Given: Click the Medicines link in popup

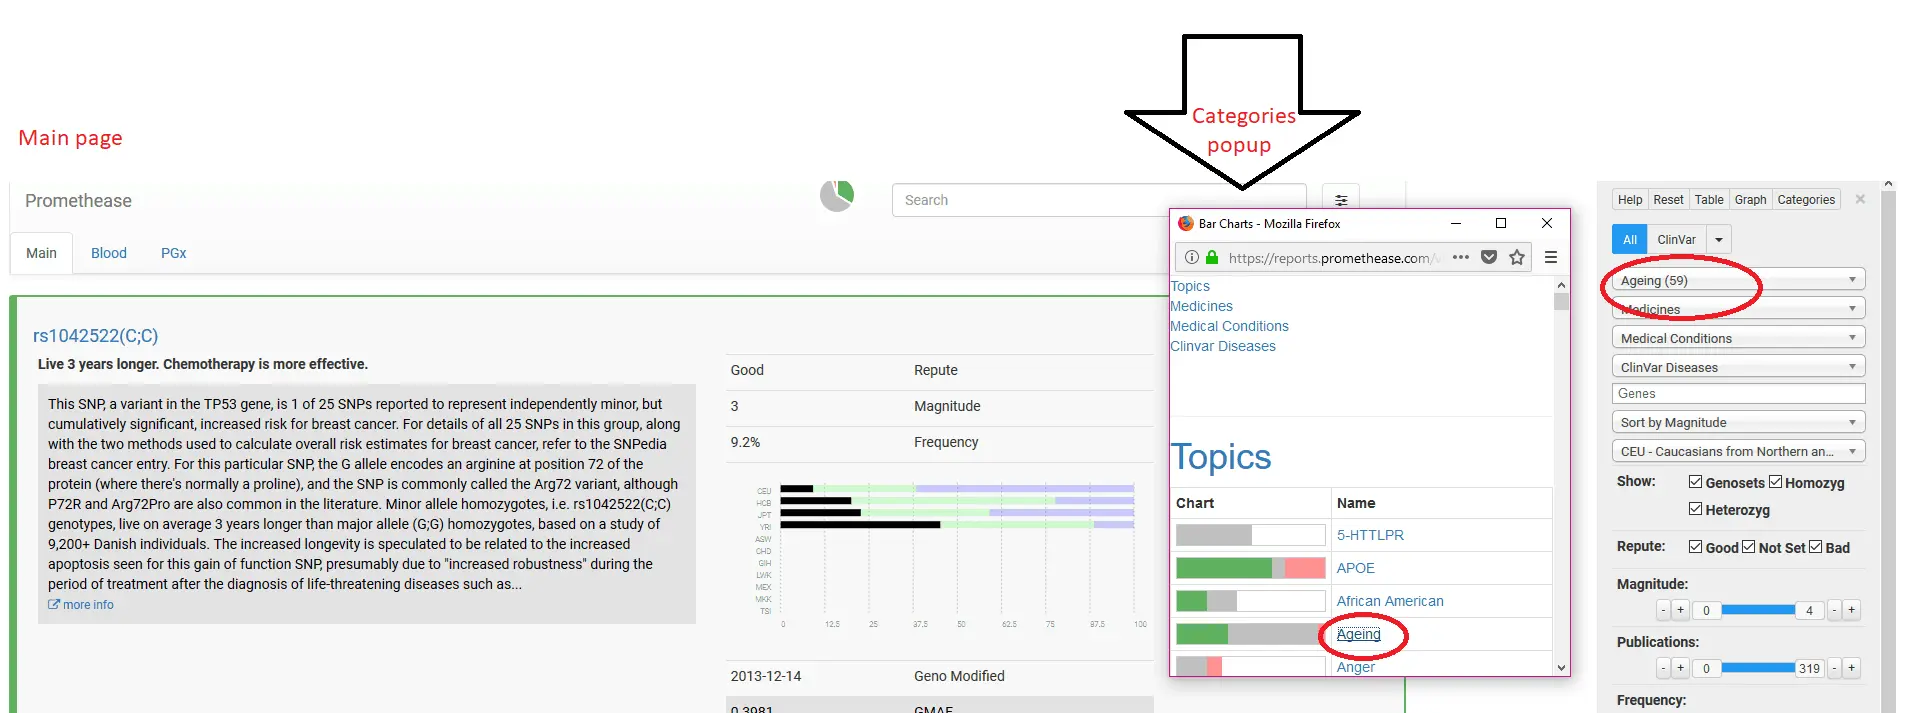Looking at the screenshot, I should pos(1202,306).
